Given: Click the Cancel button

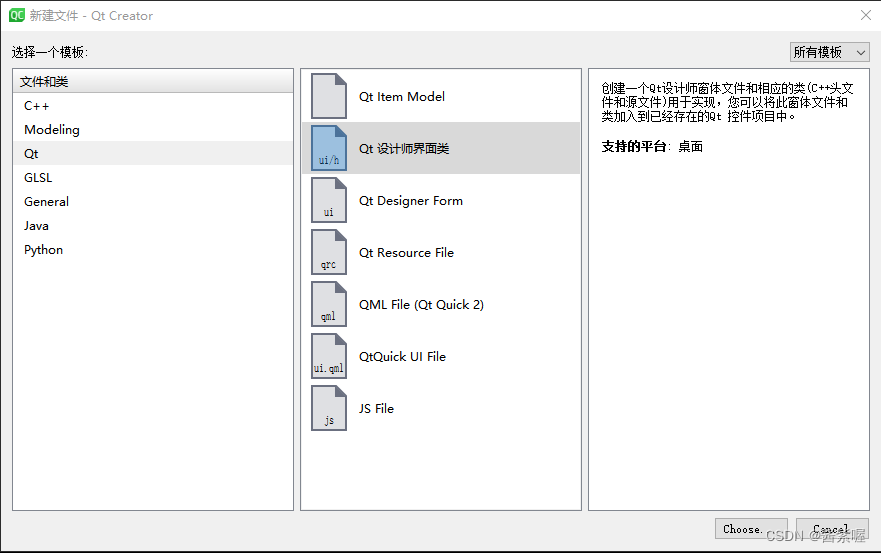Looking at the screenshot, I should click(x=832, y=529).
